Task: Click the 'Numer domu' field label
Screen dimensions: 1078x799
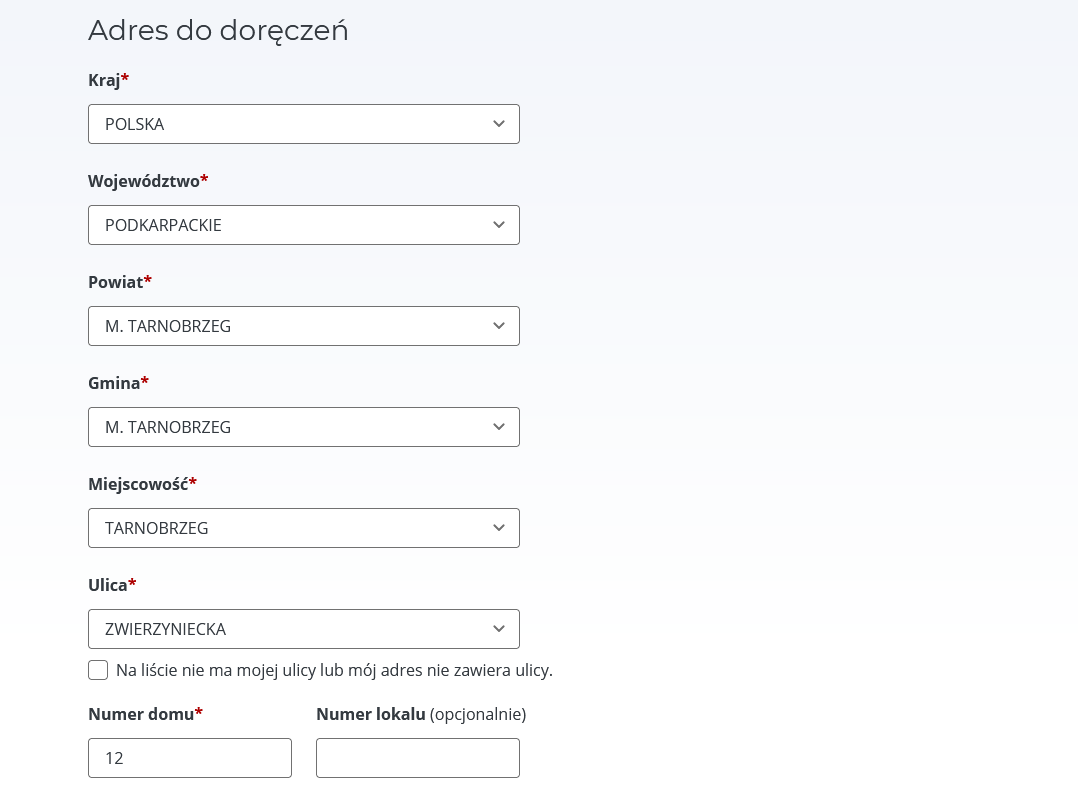Action: click(141, 714)
